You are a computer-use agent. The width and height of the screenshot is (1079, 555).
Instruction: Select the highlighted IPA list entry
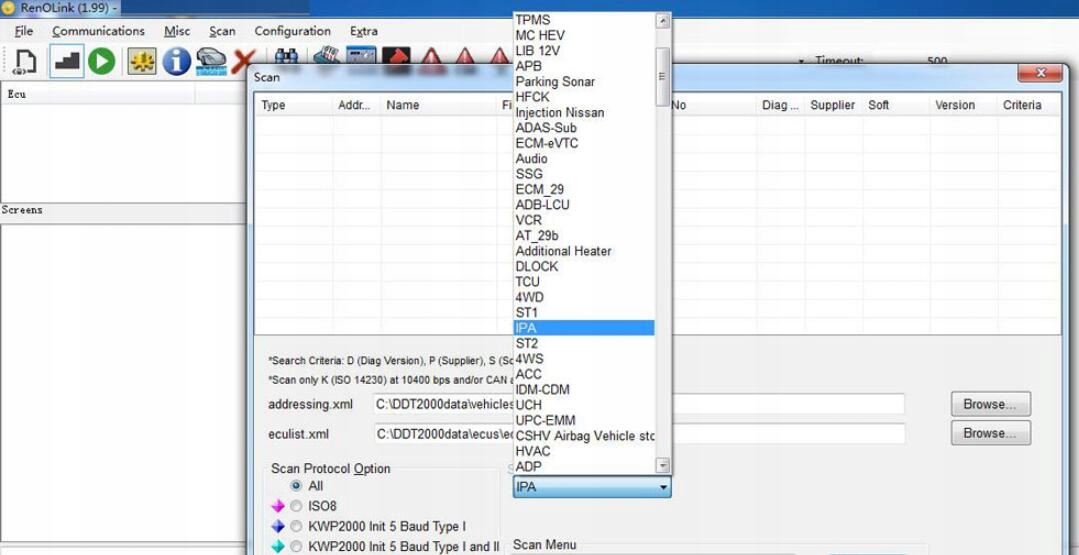584,328
